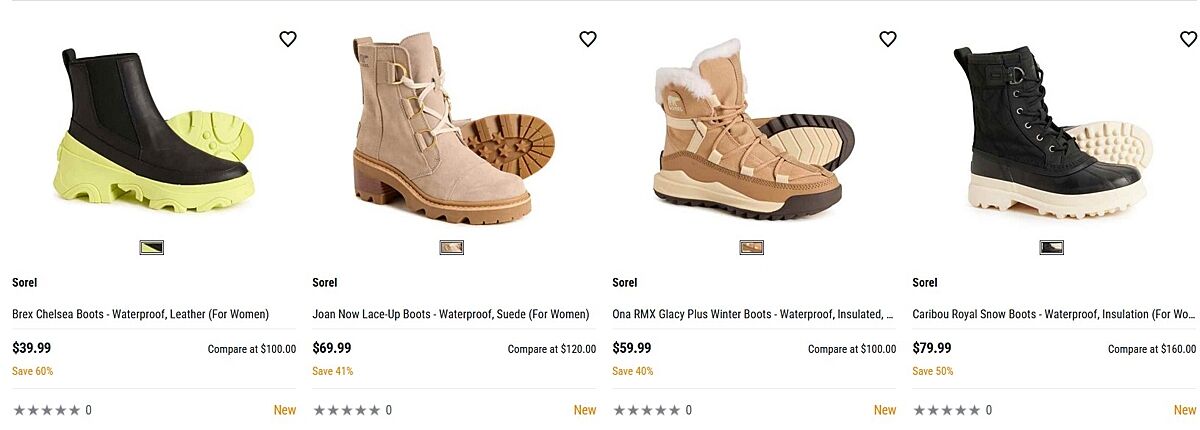Follow the Ona RMX Glacy Plus Winter Boots link

pos(752,314)
